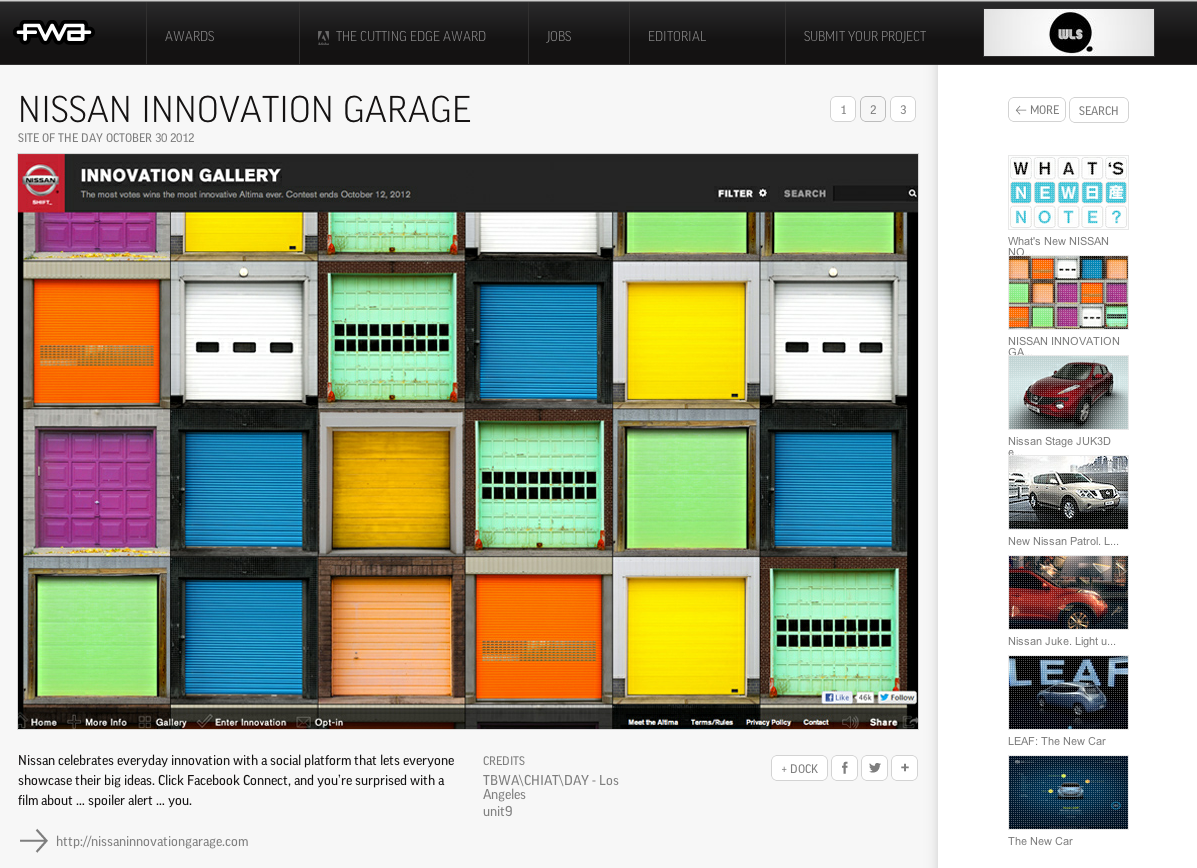Click the plus share button
The height and width of the screenshot is (868, 1197).
click(905, 768)
